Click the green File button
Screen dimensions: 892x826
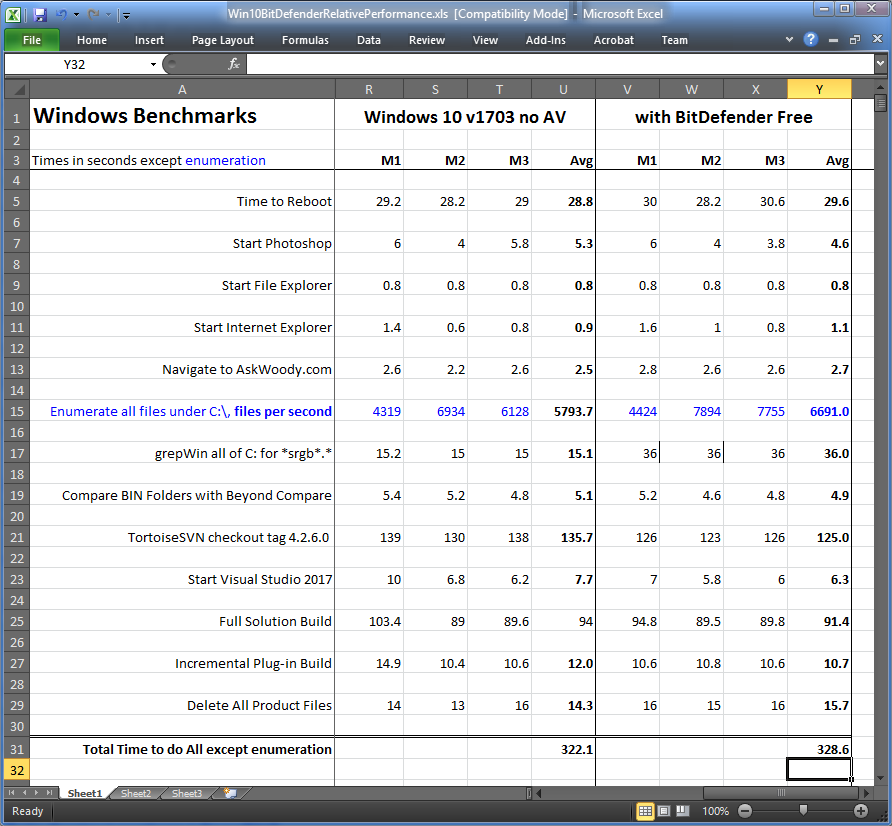(31, 40)
